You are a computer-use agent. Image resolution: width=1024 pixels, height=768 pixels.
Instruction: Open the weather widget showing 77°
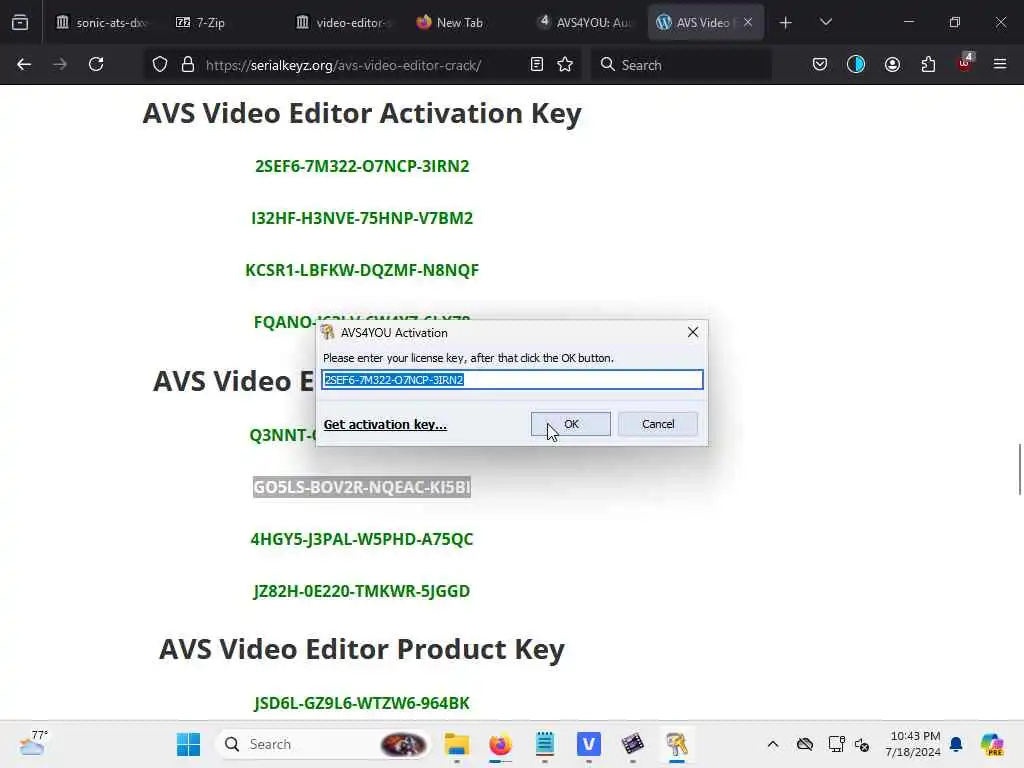(34, 743)
